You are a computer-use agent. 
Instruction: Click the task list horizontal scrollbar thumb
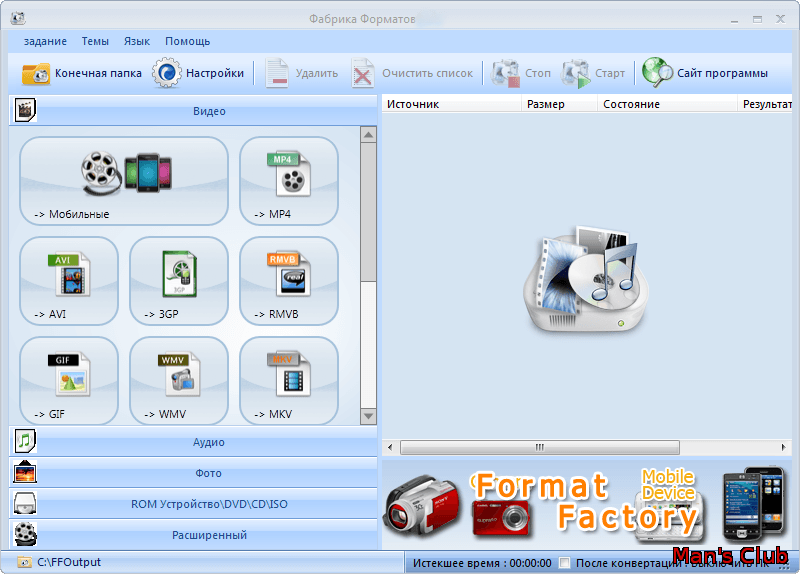540,447
